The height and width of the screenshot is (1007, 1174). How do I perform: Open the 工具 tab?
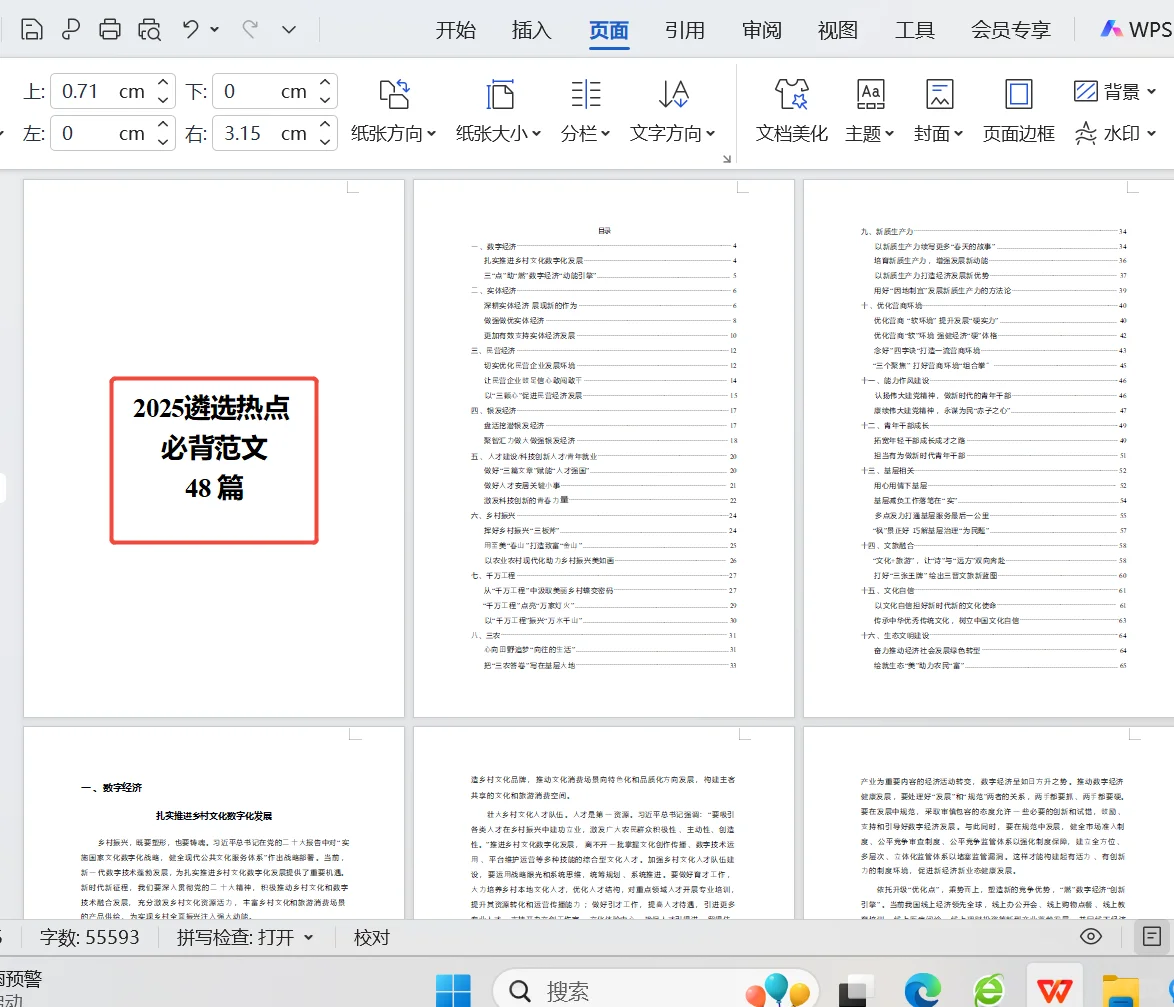(x=915, y=30)
